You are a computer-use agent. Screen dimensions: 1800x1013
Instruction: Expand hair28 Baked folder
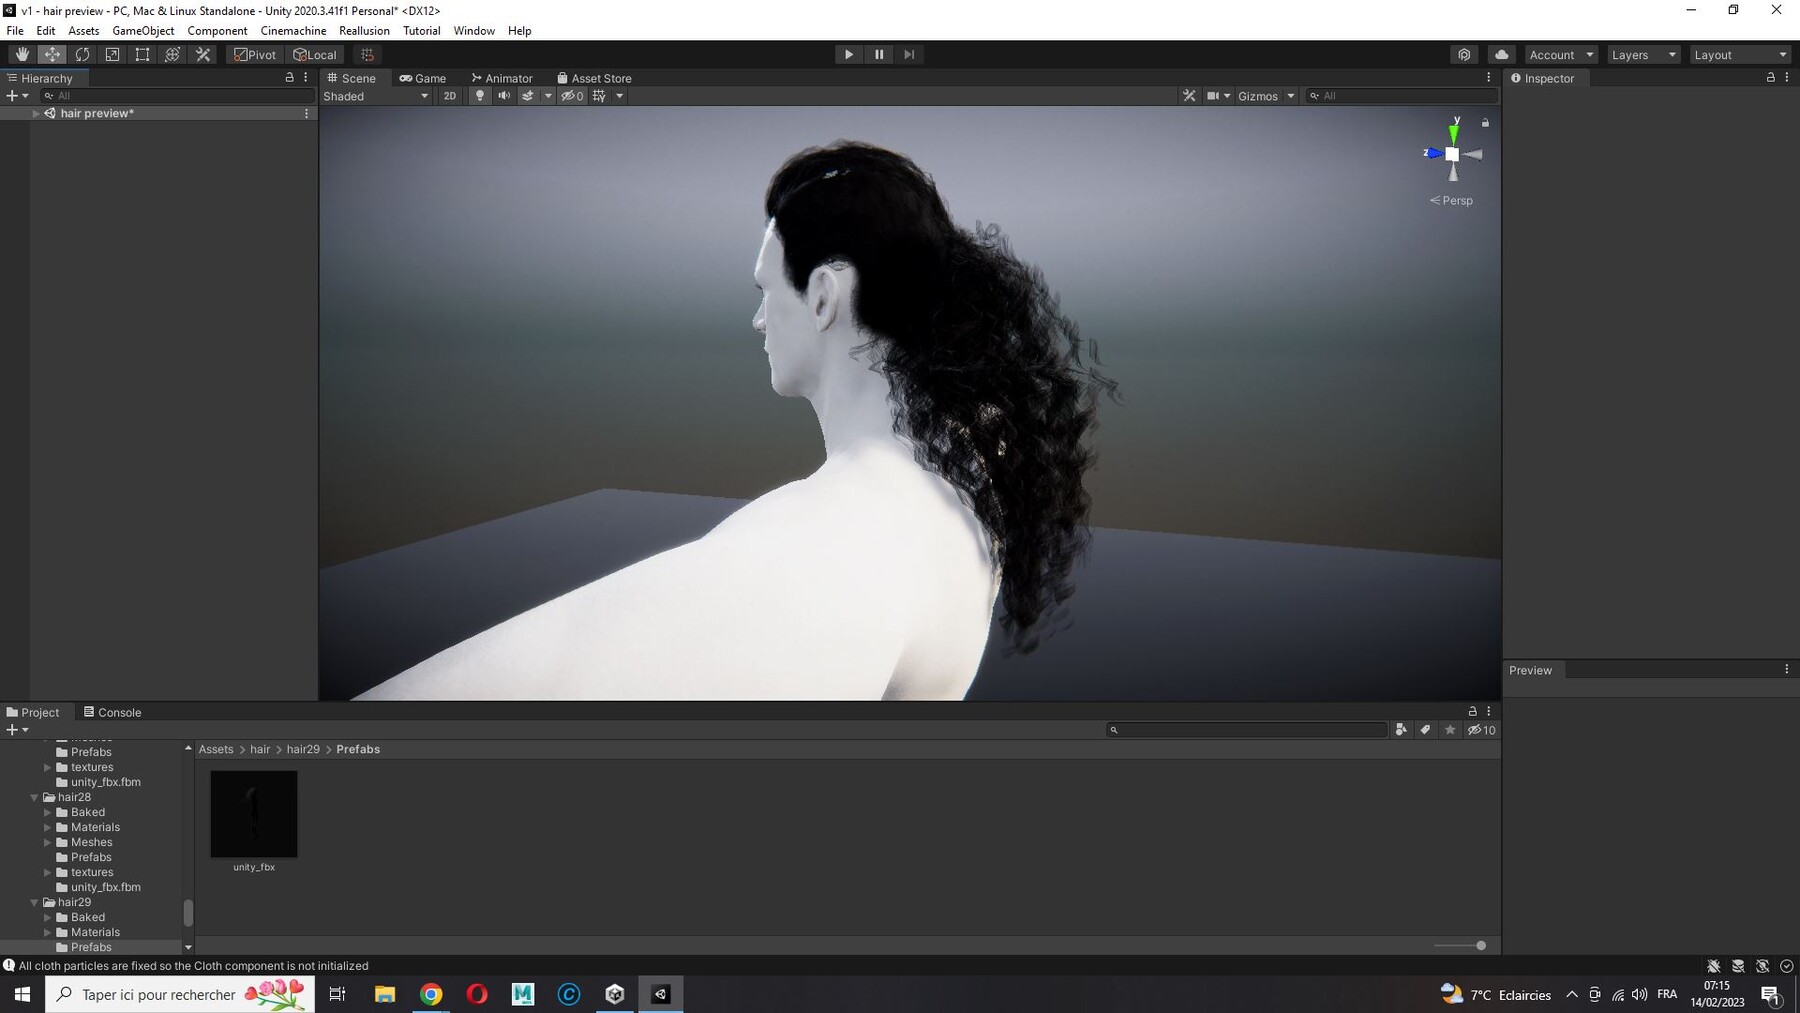[x=47, y=812]
